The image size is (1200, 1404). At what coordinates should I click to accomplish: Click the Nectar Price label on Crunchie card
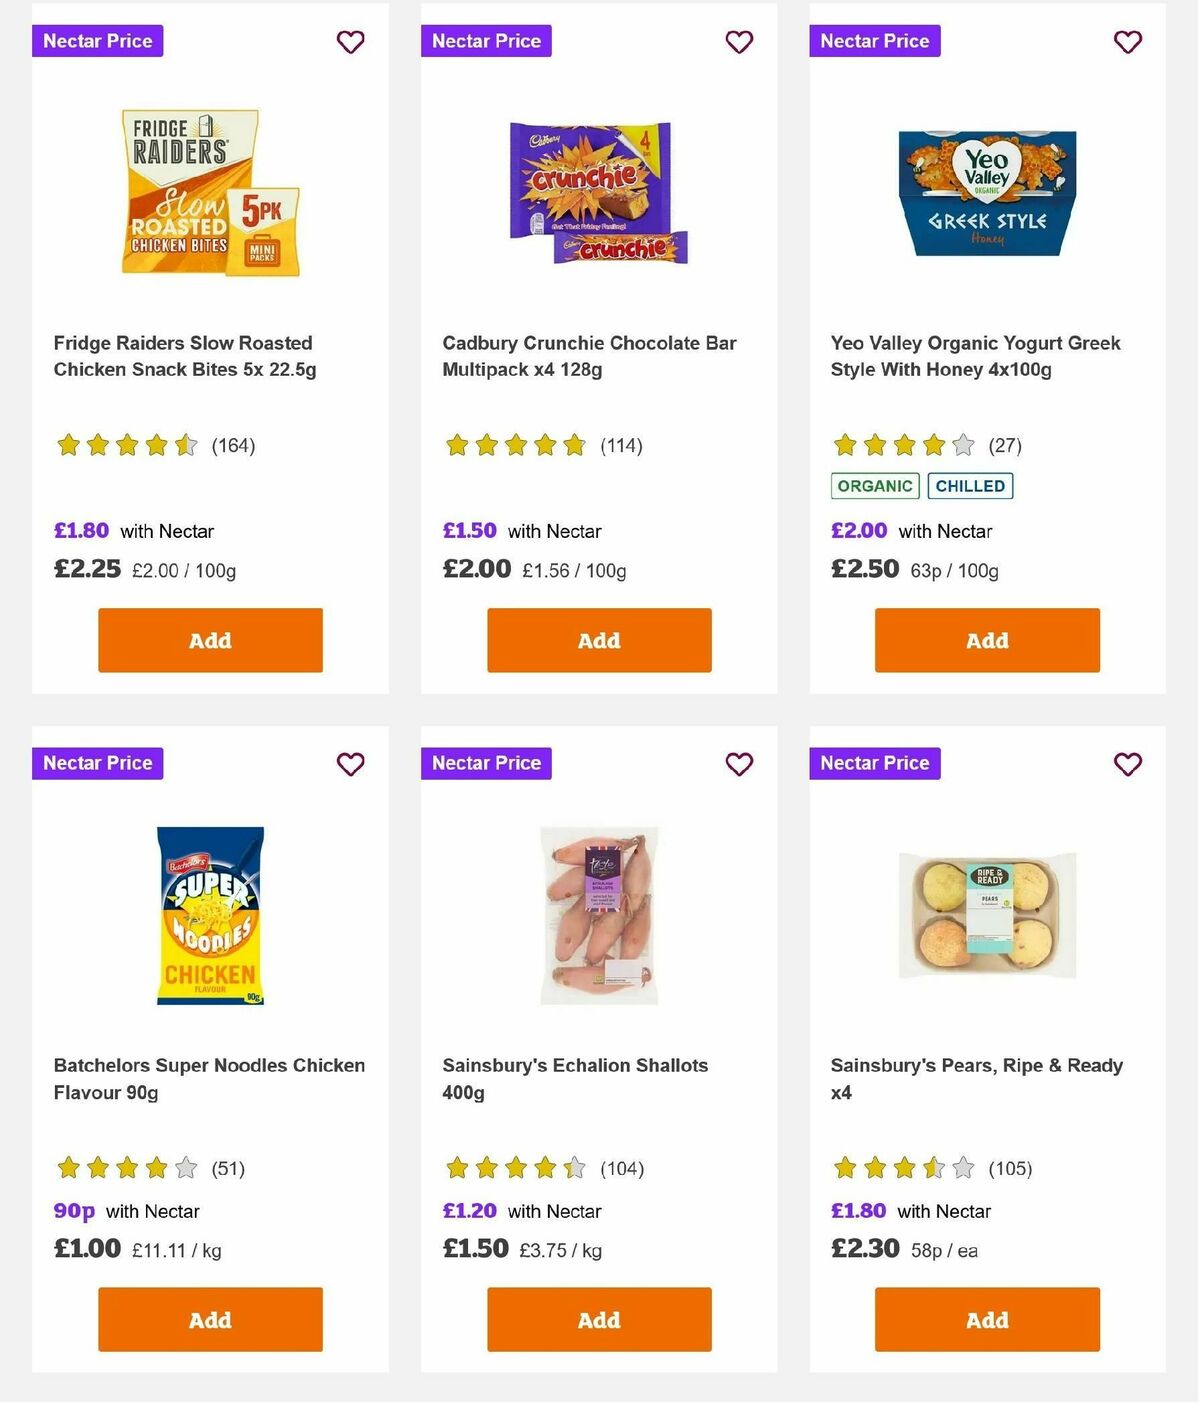click(486, 41)
